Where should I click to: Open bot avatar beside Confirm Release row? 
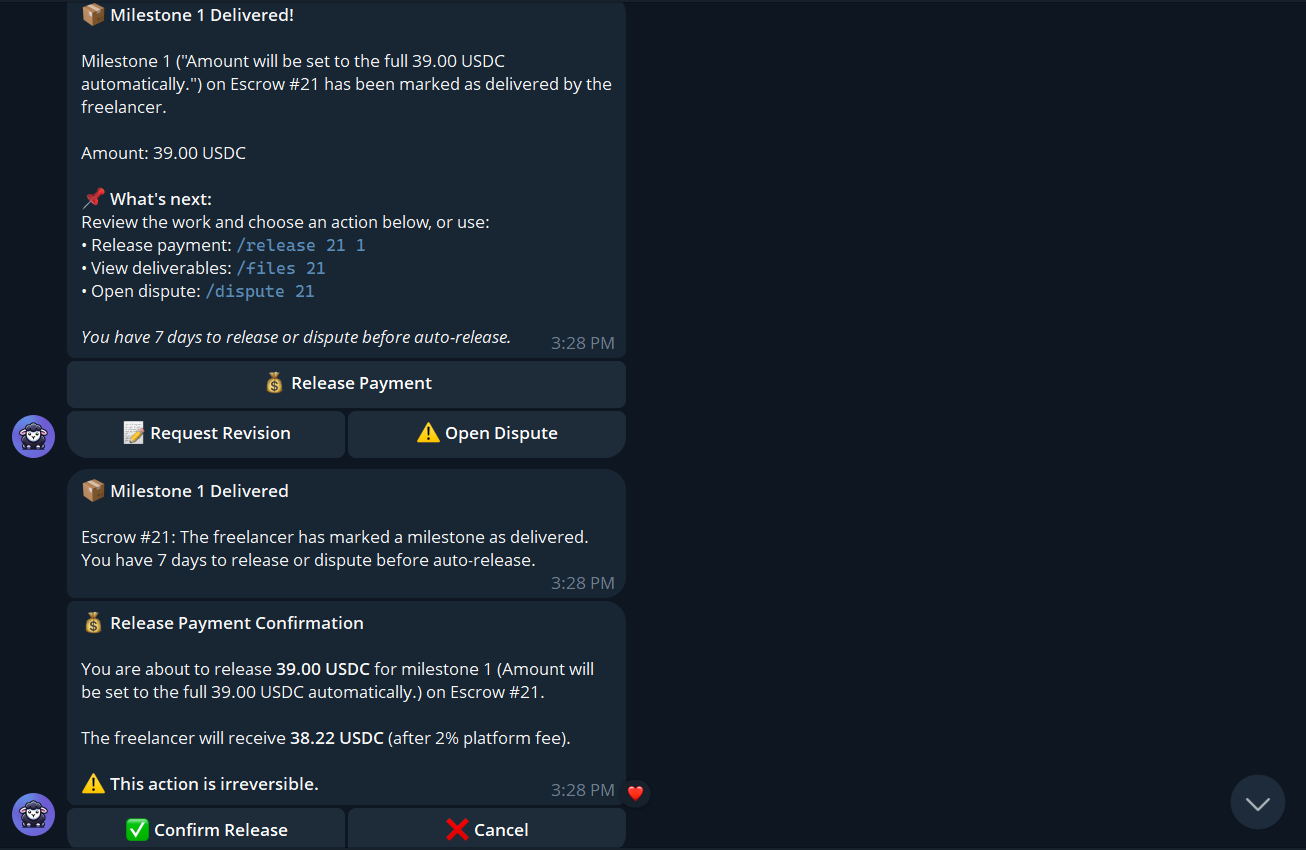point(33,814)
